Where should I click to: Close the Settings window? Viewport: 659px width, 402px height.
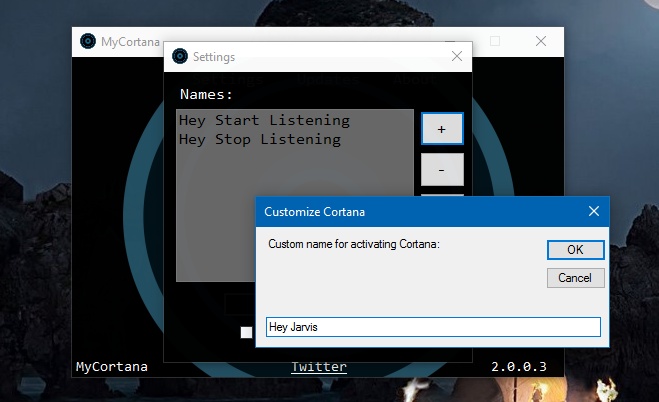coord(457,56)
